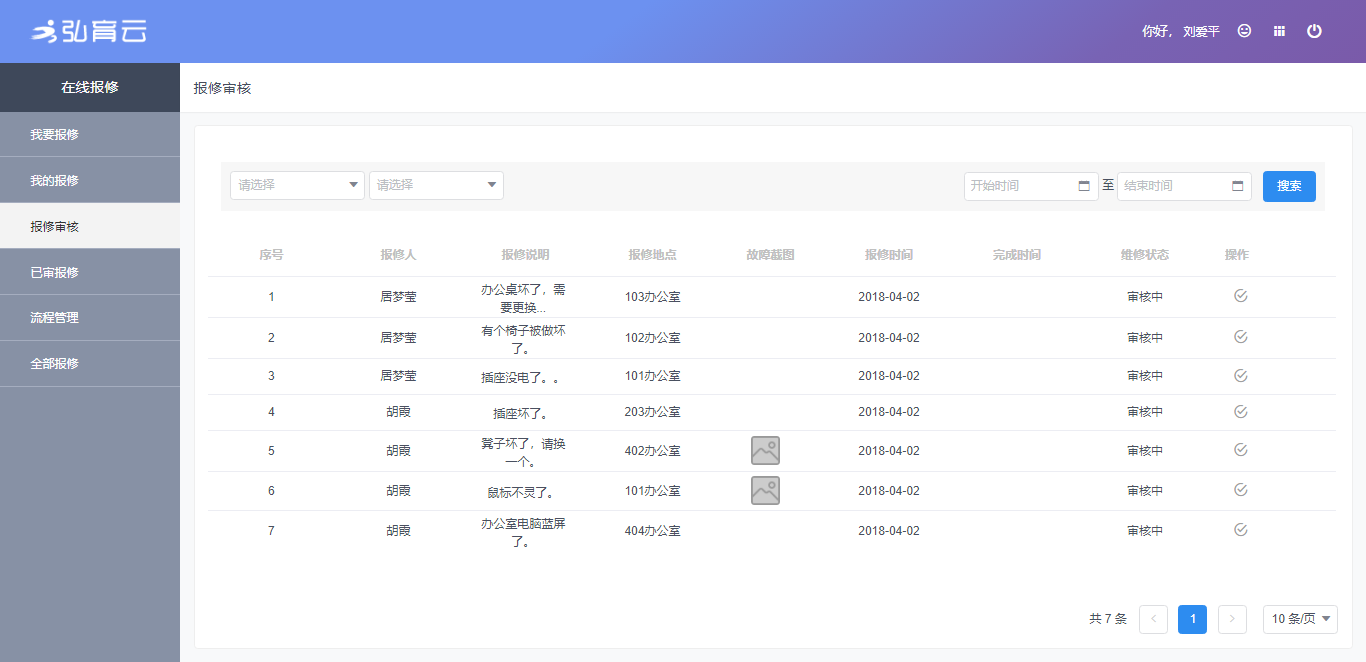The image size is (1366, 662).
Task: Expand the first 请选择 dropdown
Action: [297, 185]
